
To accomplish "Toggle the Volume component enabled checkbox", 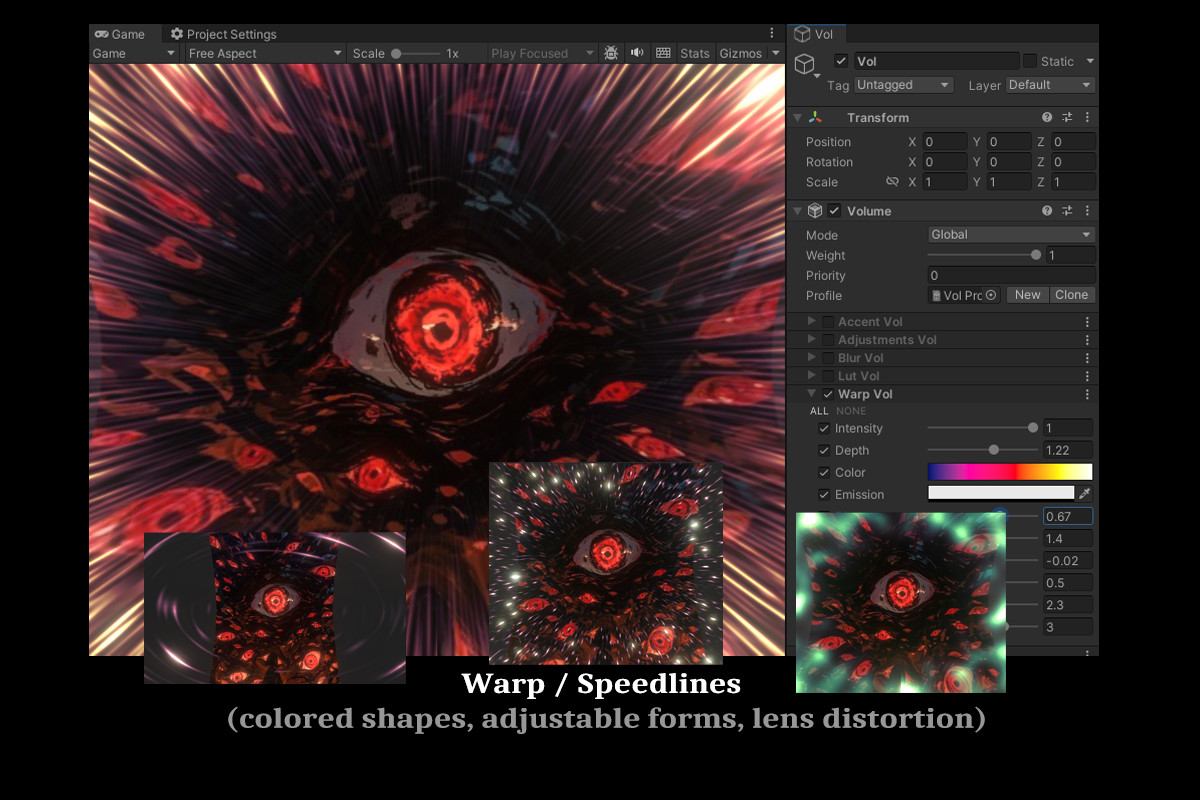I will [x=835, y=211].
